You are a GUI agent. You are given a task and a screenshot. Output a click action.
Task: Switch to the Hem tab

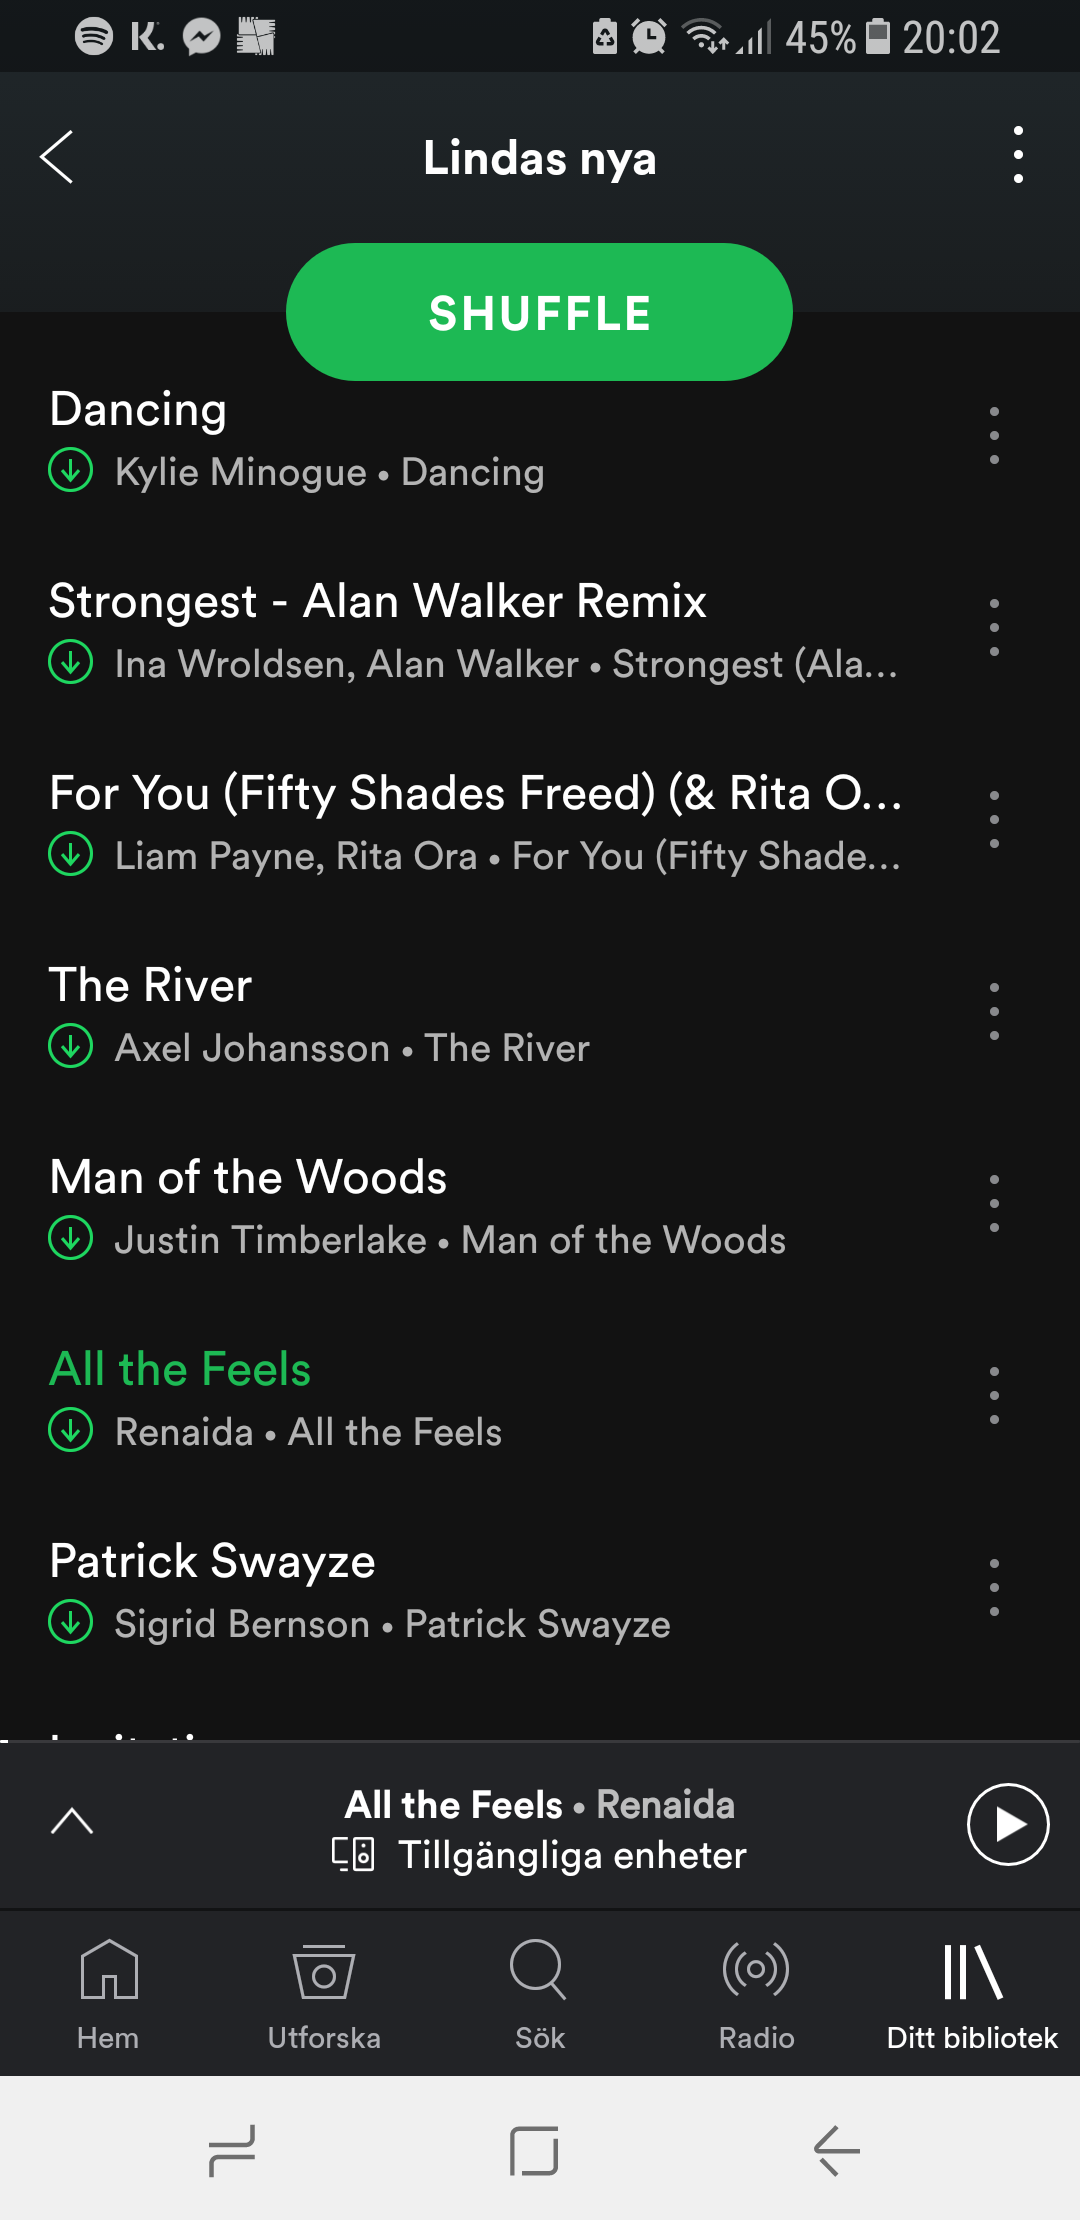(x=108, y=1994)
